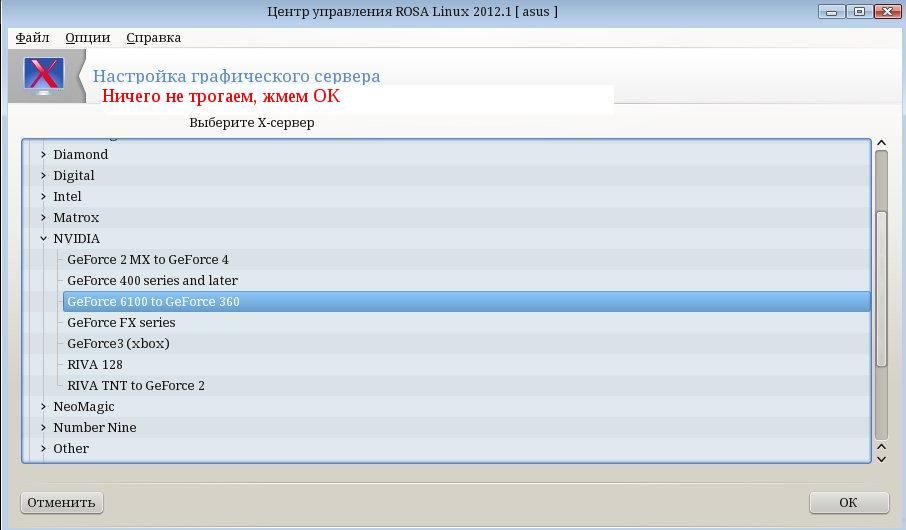Open the Файл menu

tap(32, 38)
